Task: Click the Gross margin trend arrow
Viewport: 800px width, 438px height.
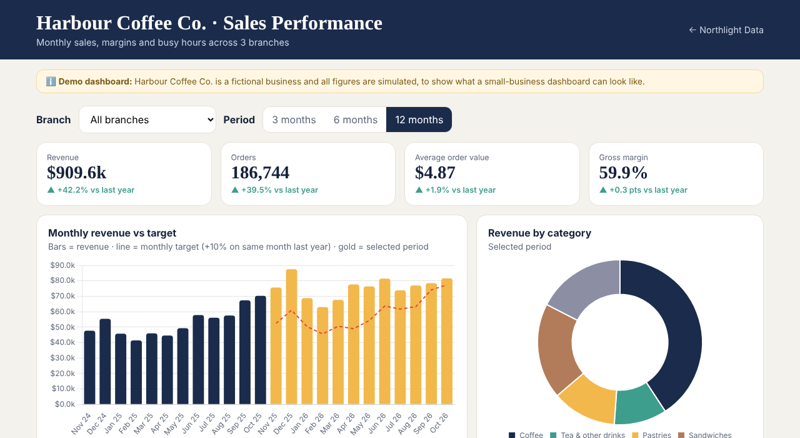Action: (x=603, y=190)
